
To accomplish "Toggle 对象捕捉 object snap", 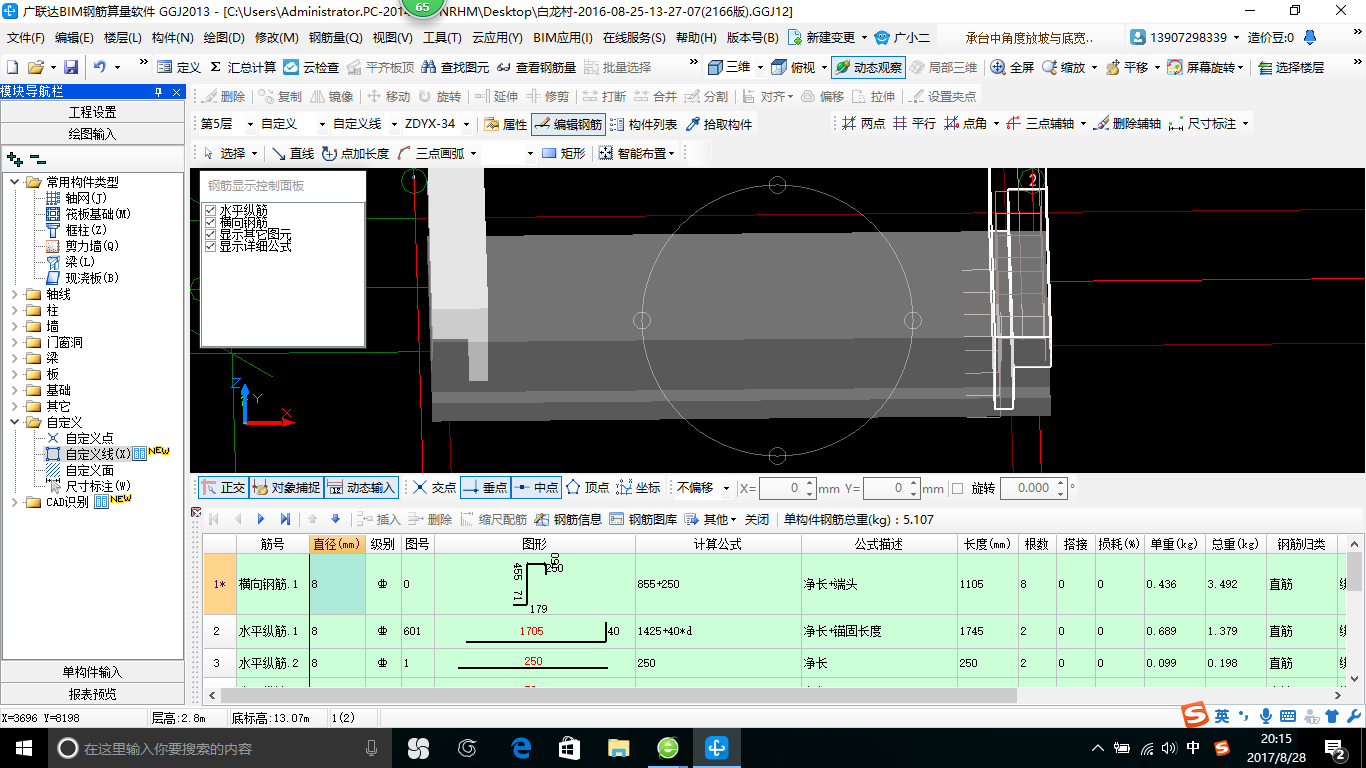I will pos(286,488).
